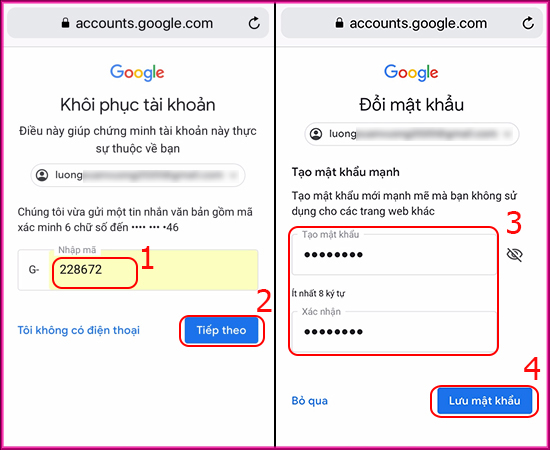Screen dimensions: 550x450
Task: Click the Lưu mật khẩu button
Action: [484, 401]
